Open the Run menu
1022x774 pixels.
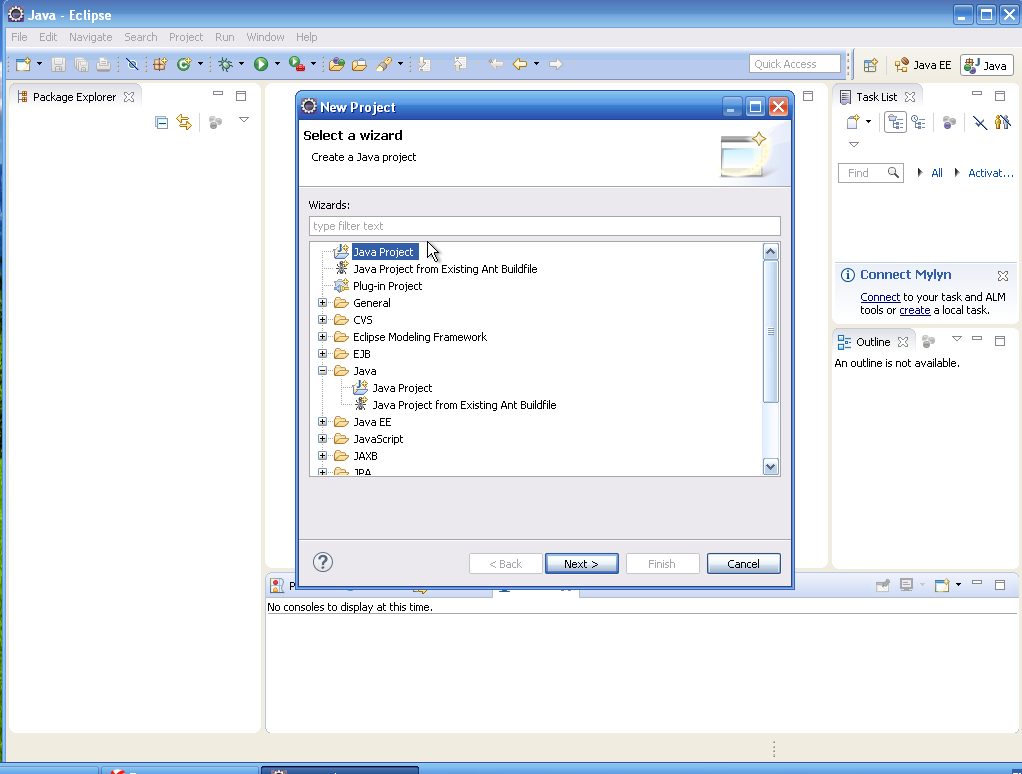[x=224, y=37]
